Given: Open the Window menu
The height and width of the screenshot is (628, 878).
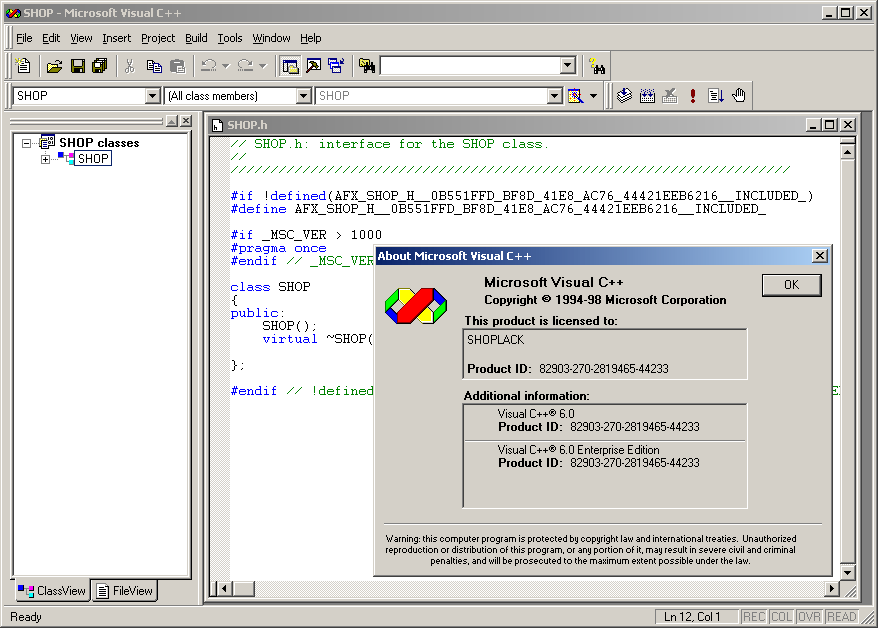Looking at the screenshot, I should pos(271,38).
